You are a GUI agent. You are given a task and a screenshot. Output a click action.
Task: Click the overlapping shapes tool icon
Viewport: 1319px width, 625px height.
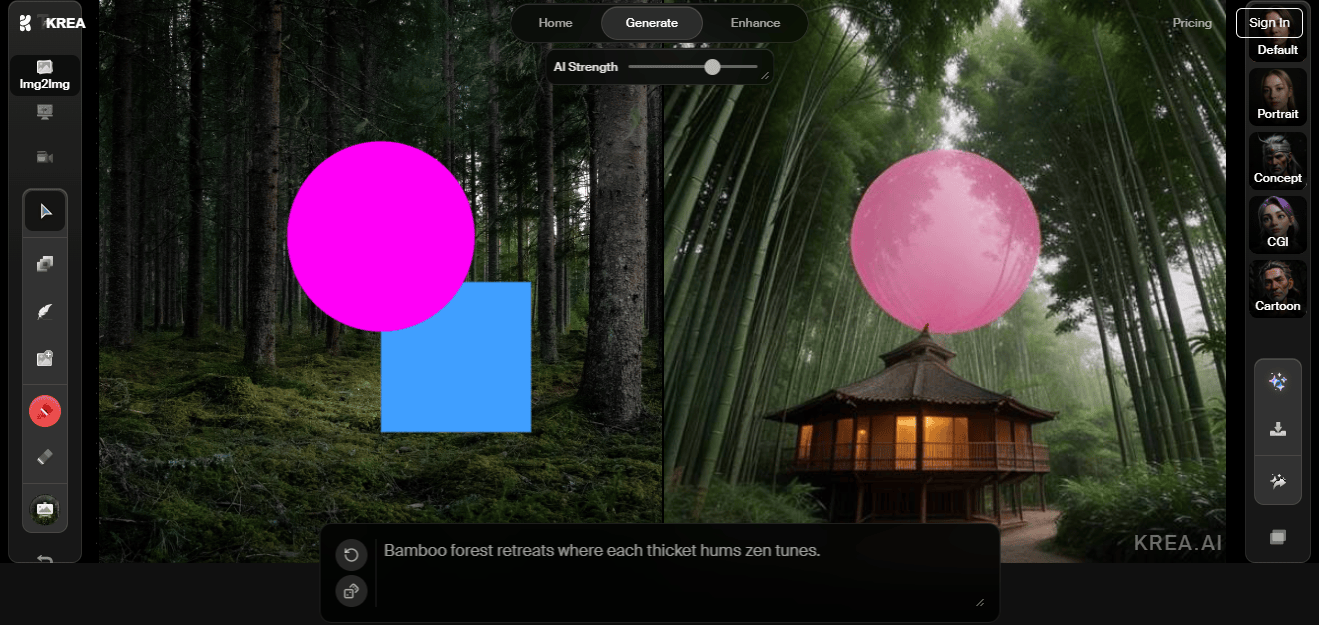(x=45, y=264)
